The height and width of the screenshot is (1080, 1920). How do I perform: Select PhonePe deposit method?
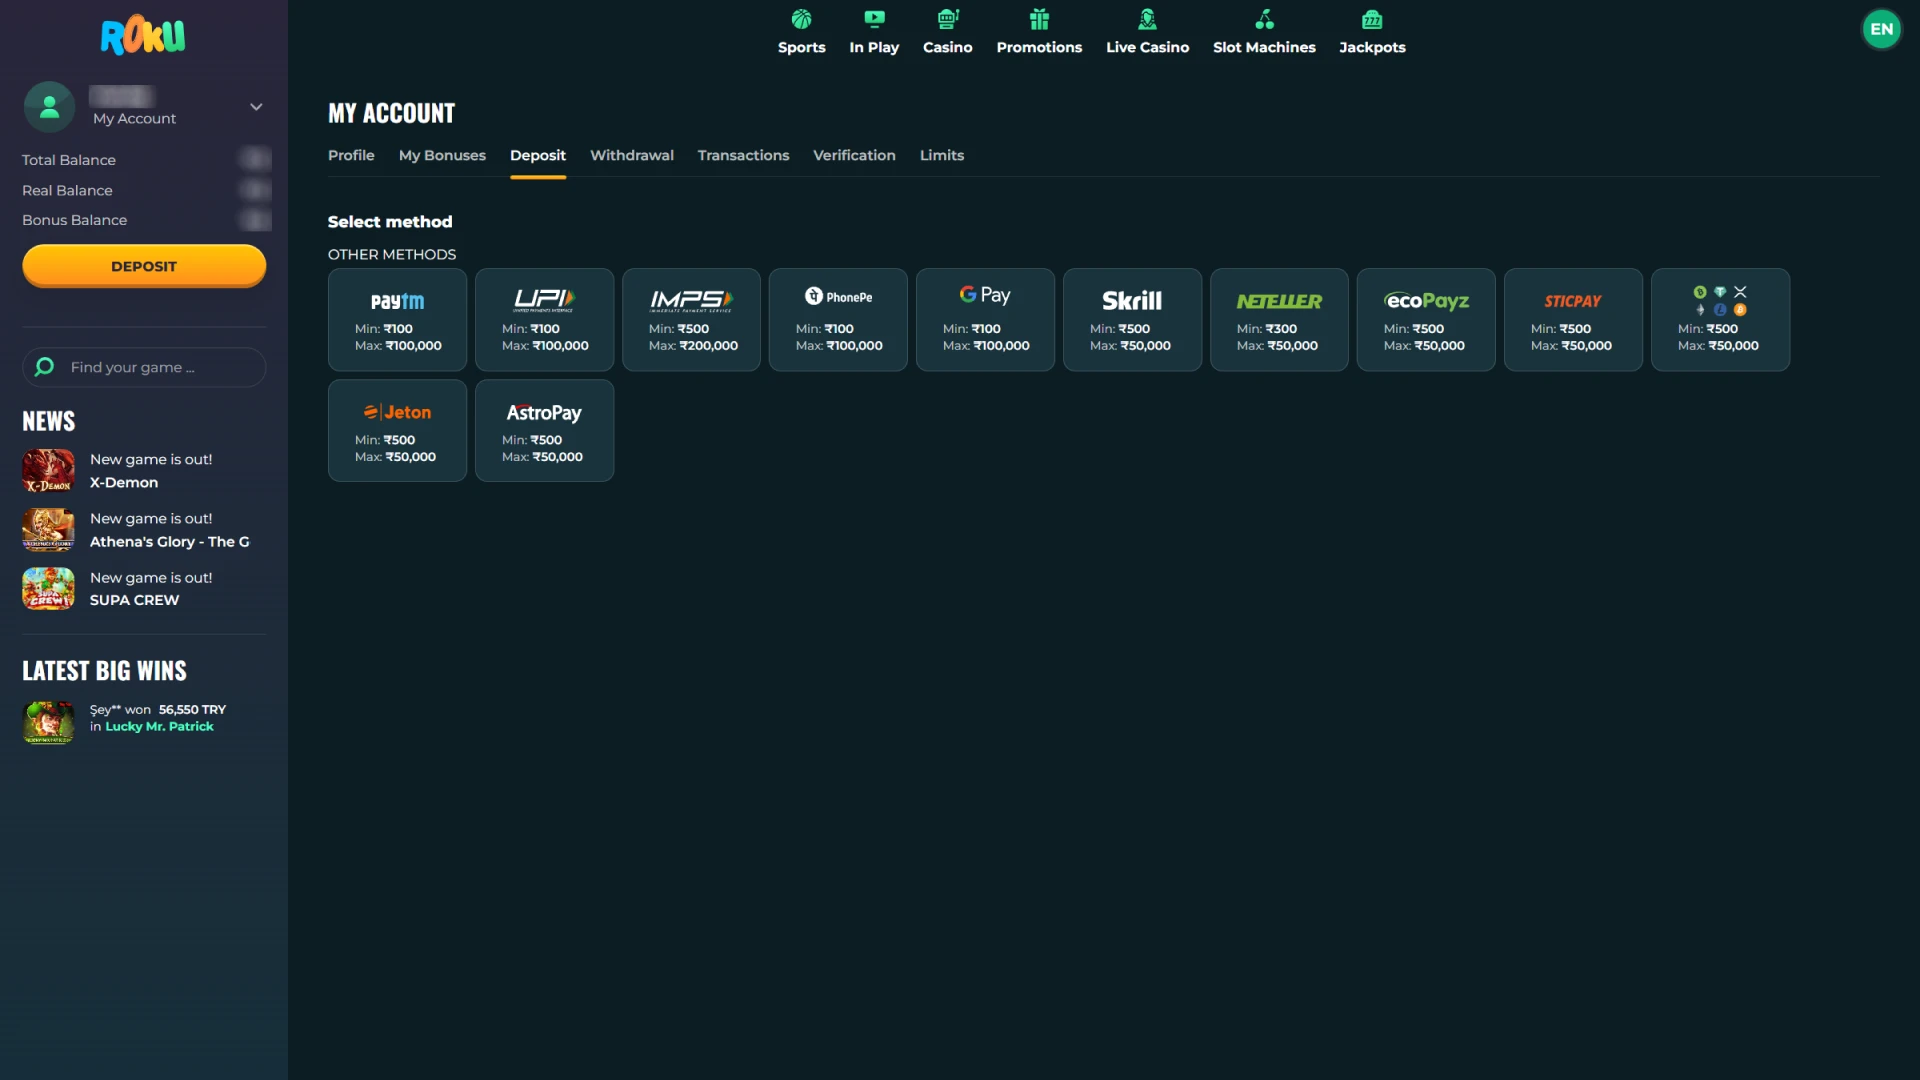(838, 320)
